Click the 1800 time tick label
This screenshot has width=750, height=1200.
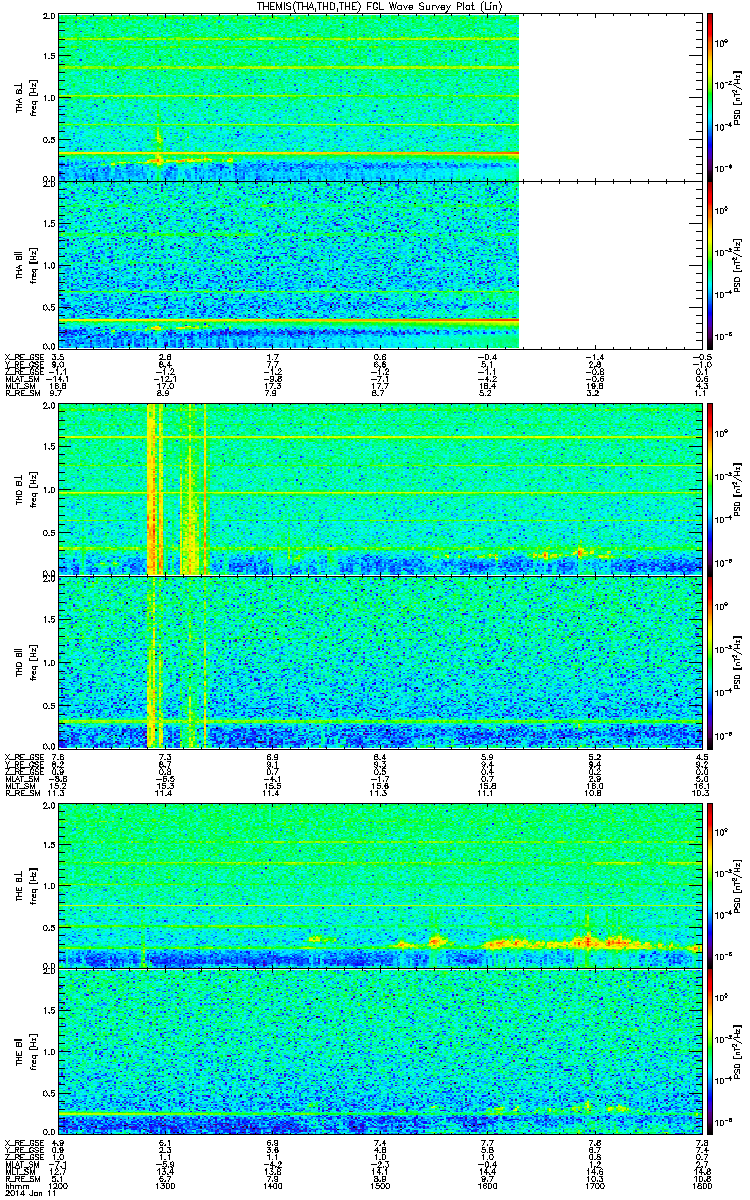pyautogui.click(x=701, y=1187)
